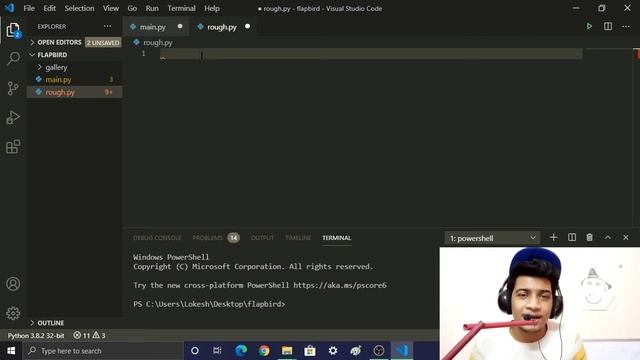Maximize the terminal panel size
The height and width of the screenshot is (360, 640).
[x=608, y=238]
